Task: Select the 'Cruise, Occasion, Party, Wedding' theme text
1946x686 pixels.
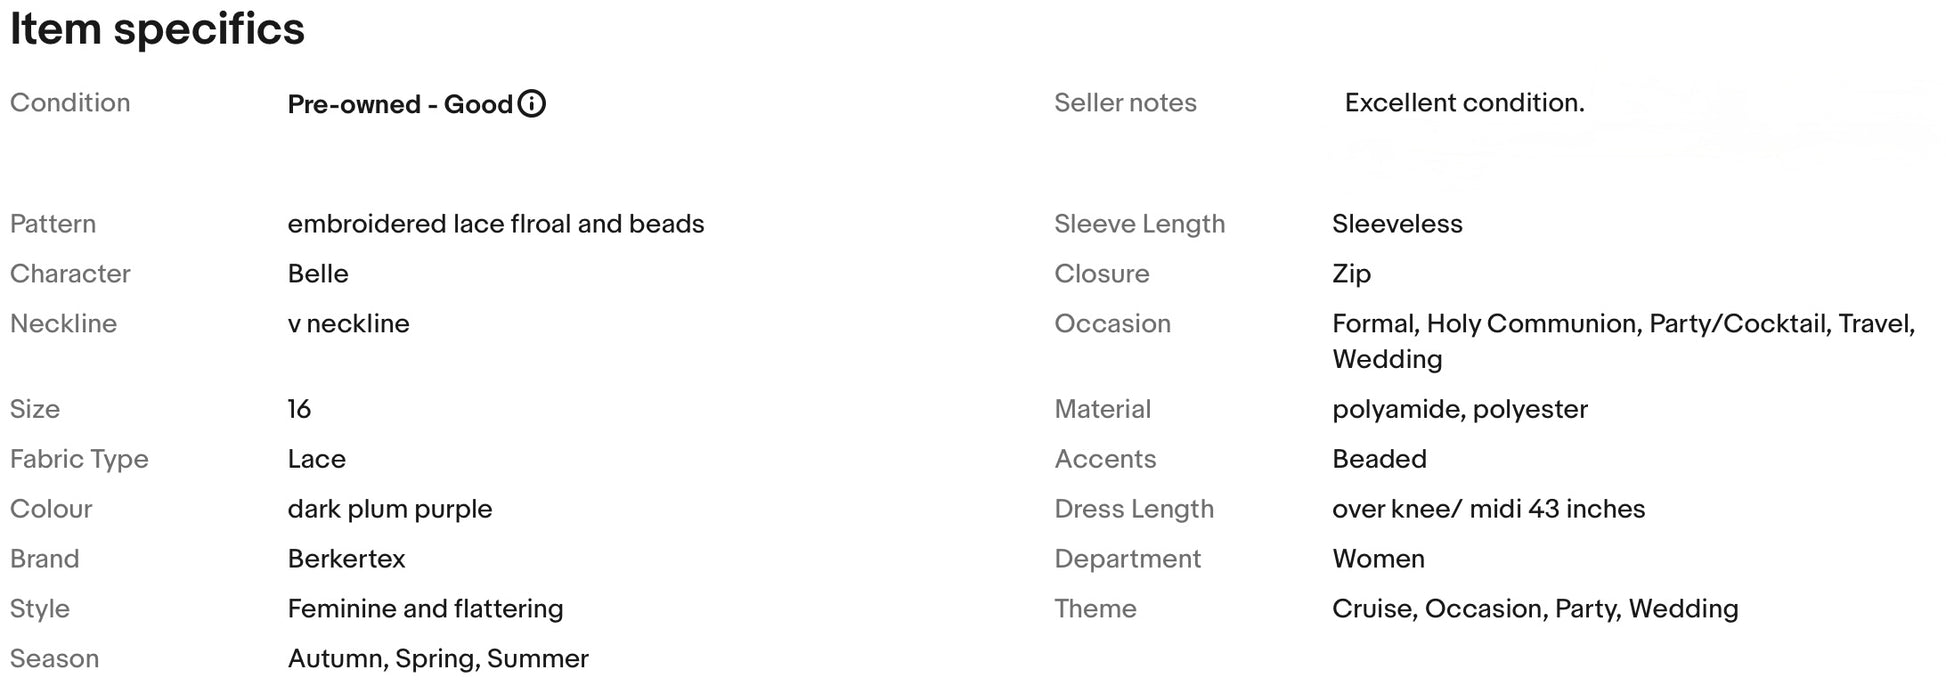Action: [x=1535, y=609]
